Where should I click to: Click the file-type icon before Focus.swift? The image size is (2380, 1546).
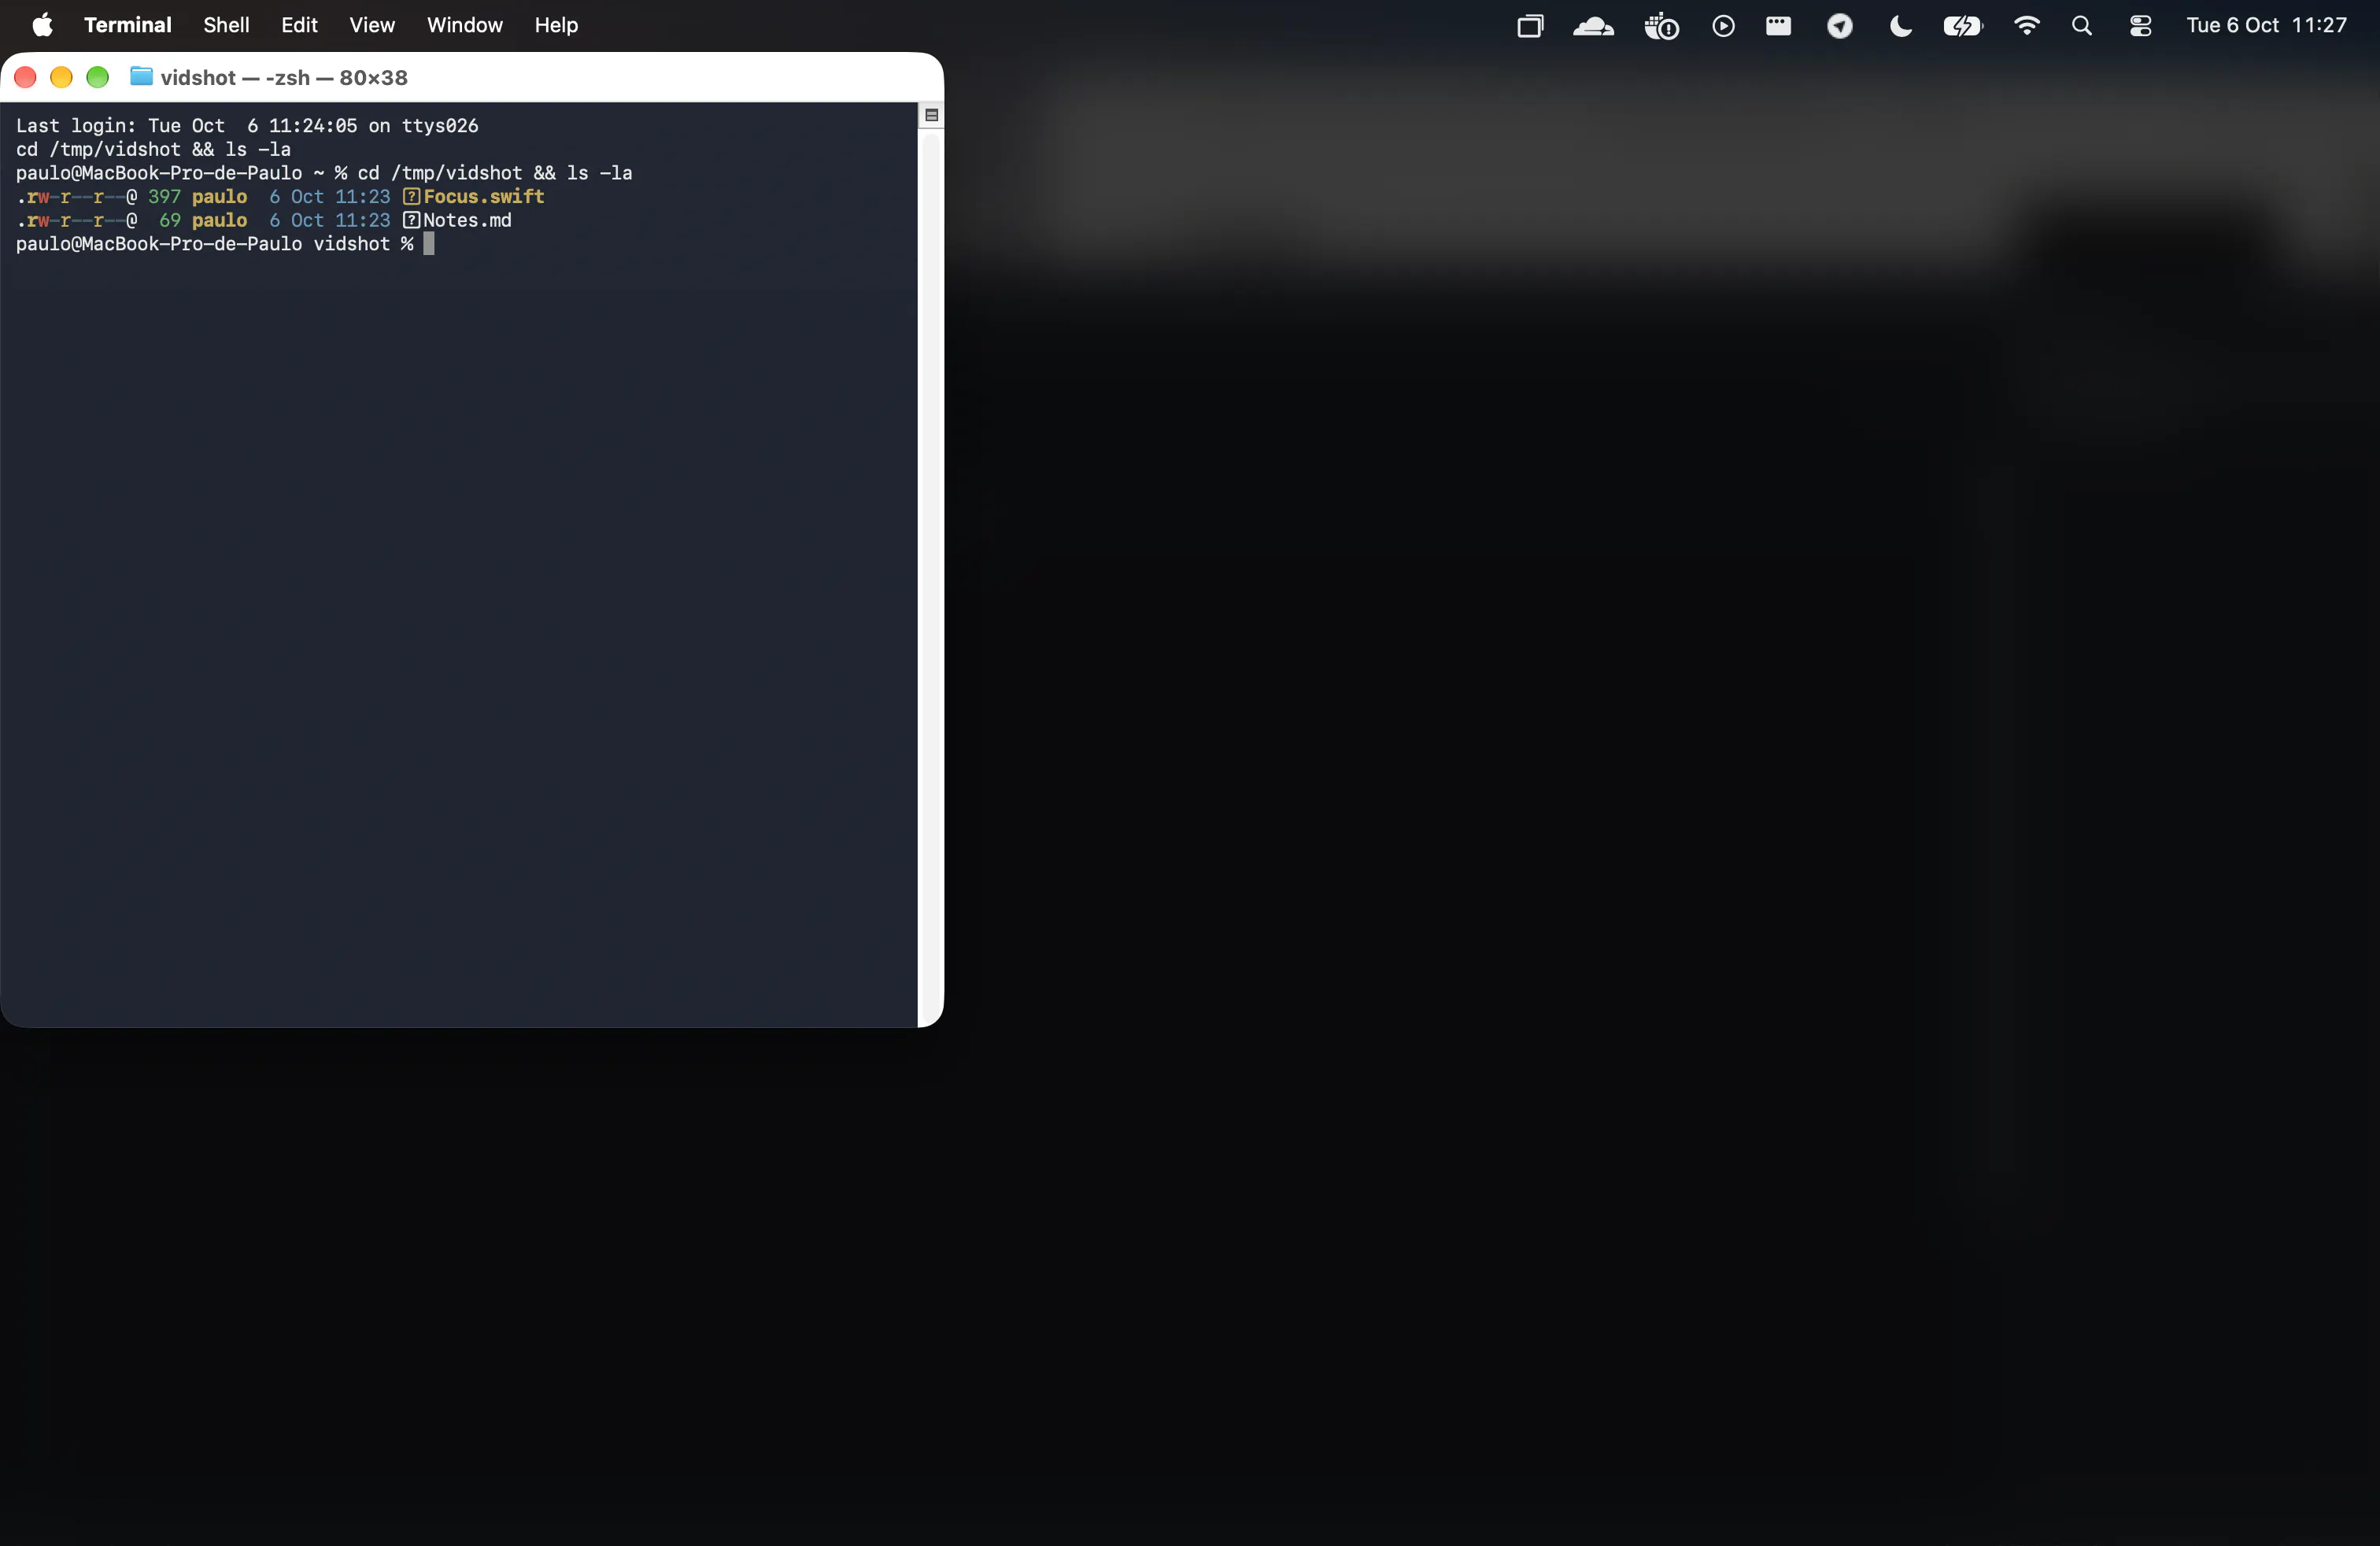(x=411, y=197)
